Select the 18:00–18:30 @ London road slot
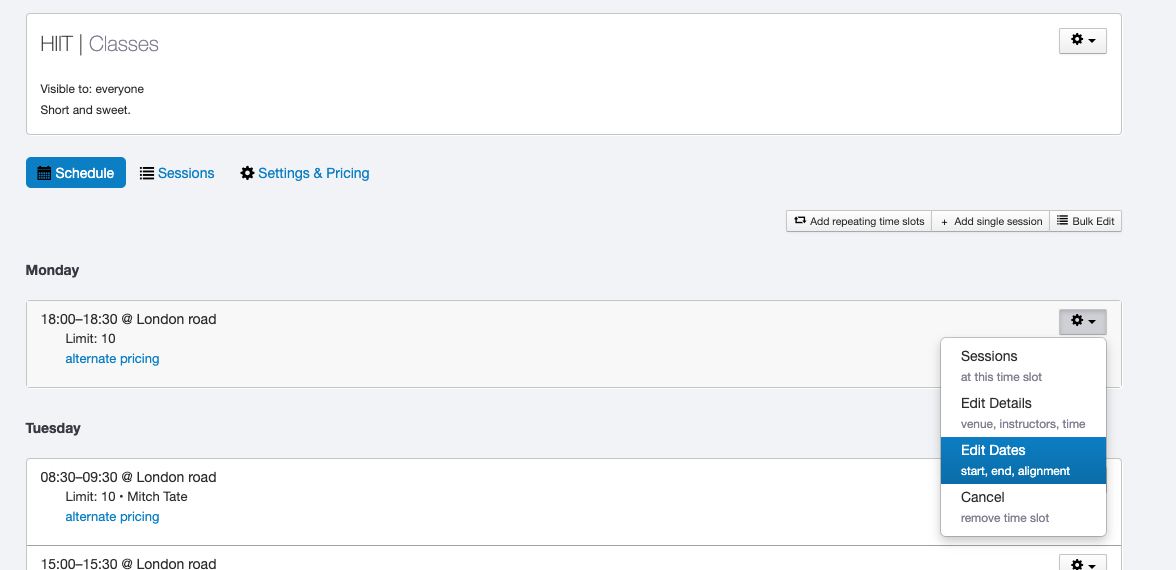 click(x=128, y=320)
